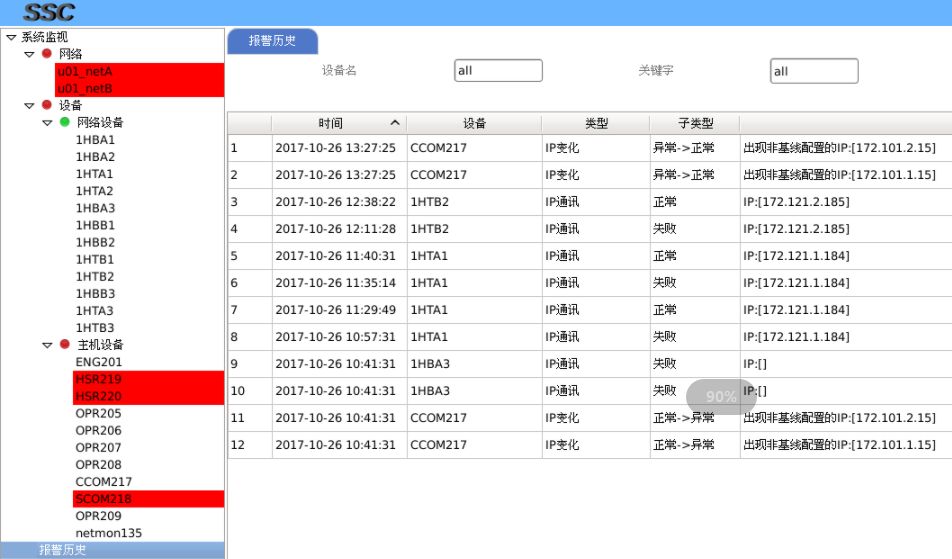Select the u01_netA network item

(x=85, y=72)
